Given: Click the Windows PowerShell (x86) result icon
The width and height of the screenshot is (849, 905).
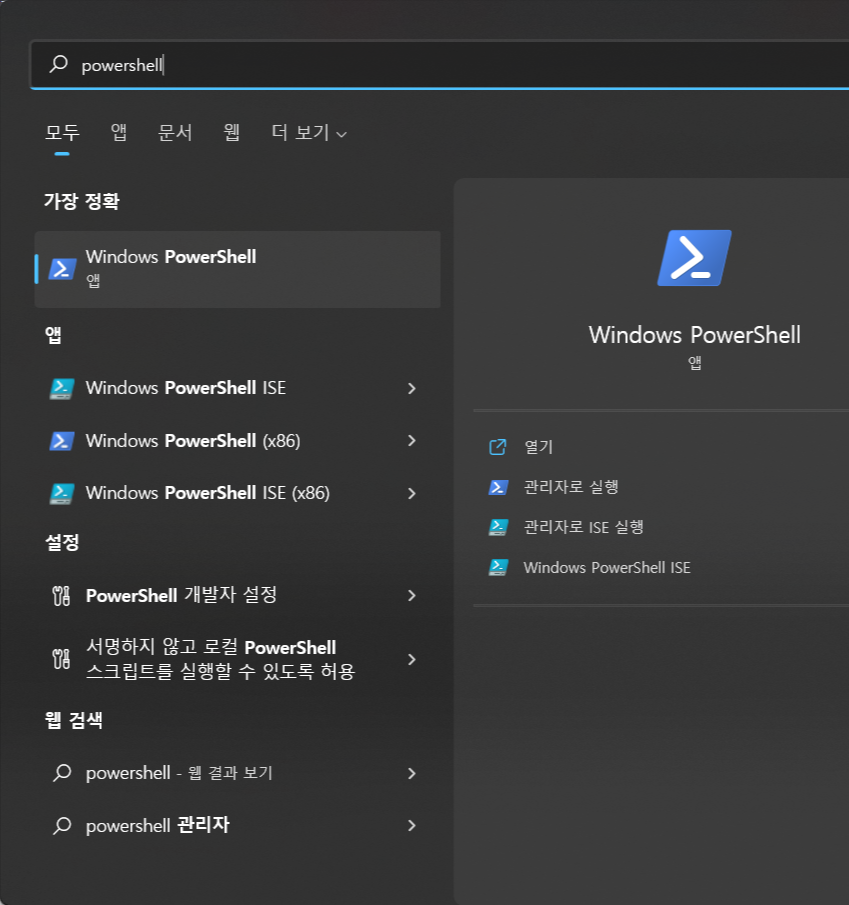Looking at the screenshot, I should [x=62, y=441].
